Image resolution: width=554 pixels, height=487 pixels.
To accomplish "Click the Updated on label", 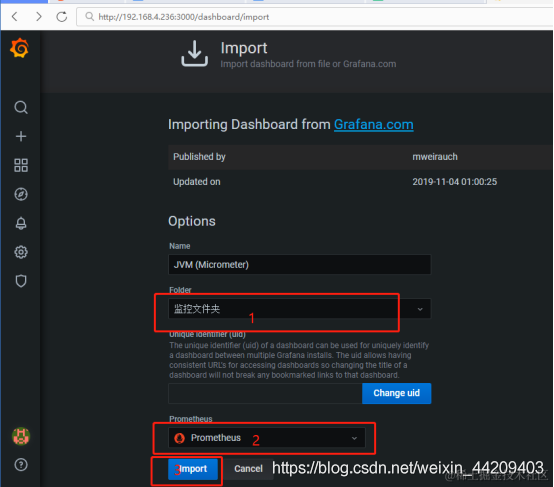I will click(196, 182).
